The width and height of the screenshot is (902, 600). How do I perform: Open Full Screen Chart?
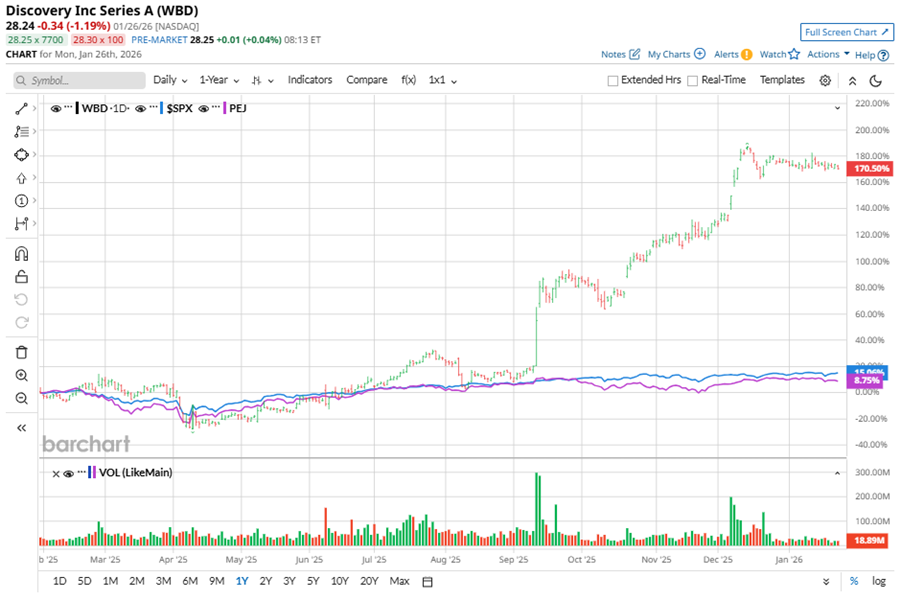847,32
